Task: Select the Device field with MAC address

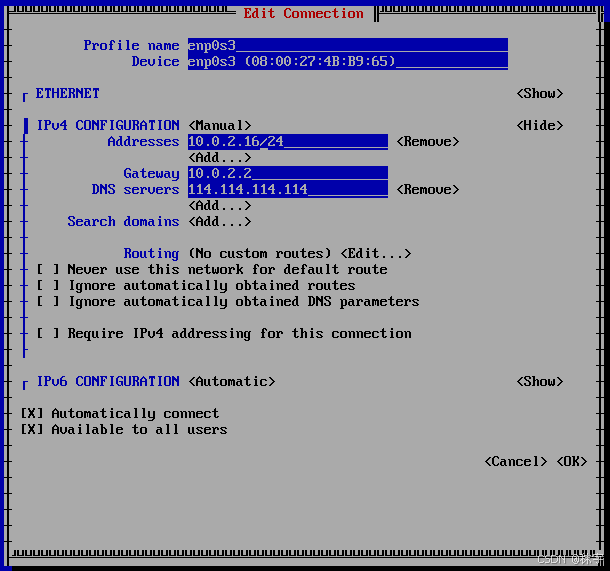Action: (x=347, y=61)
